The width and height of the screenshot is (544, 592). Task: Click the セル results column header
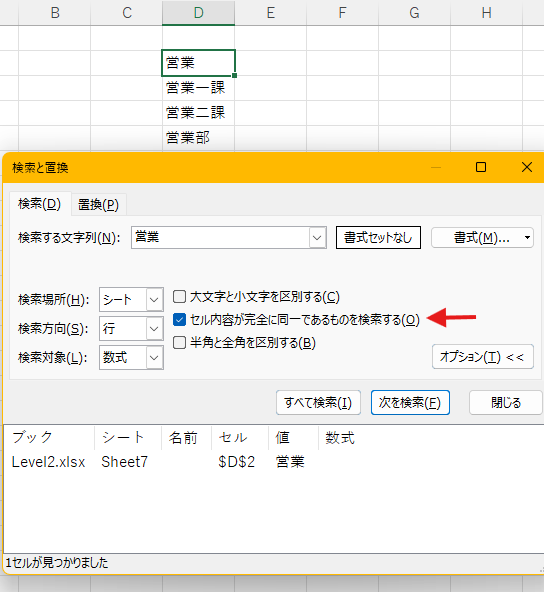[x=240, y=438]
